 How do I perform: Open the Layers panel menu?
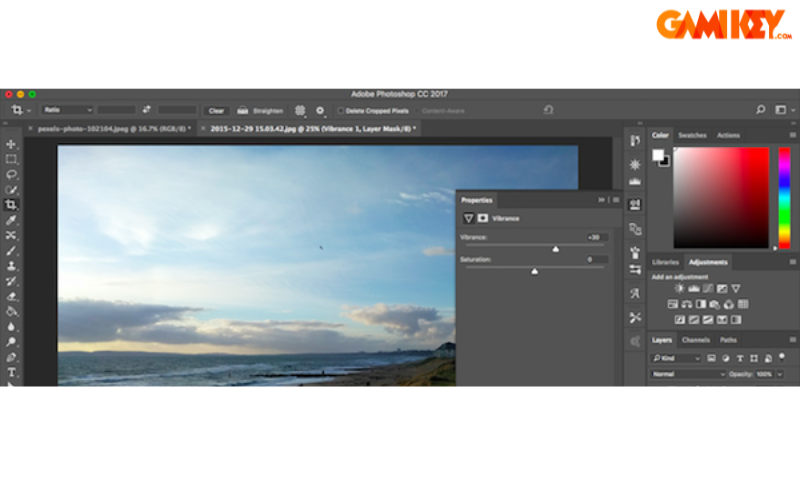792,340
